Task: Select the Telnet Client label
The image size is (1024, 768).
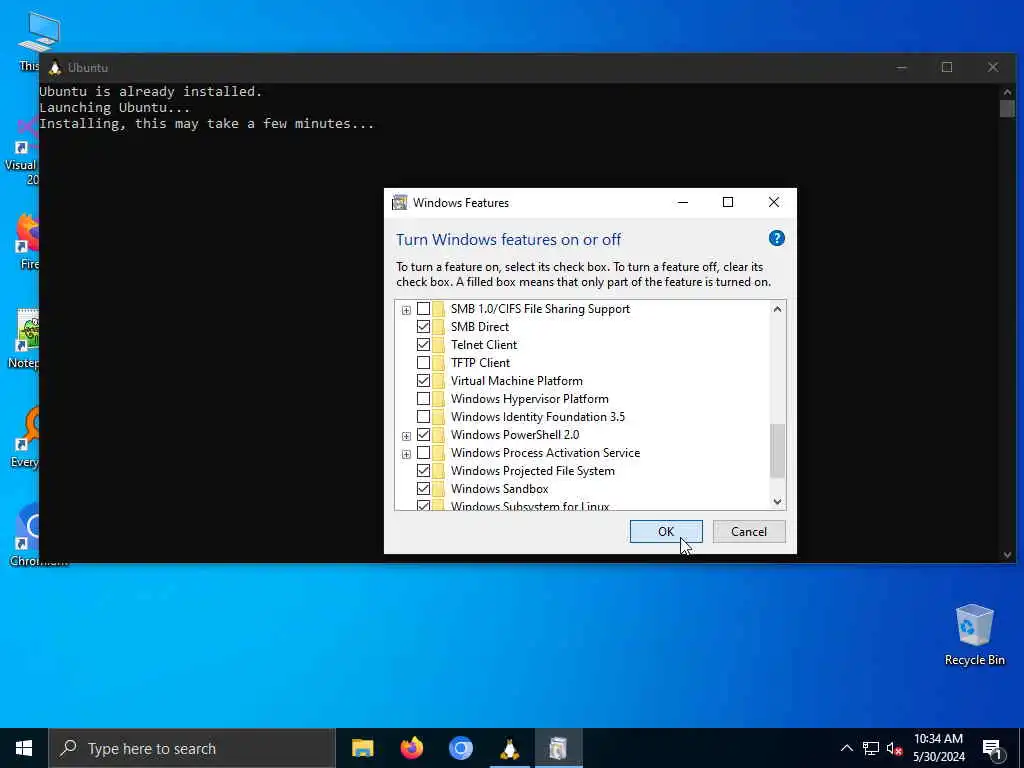Action: coord(483,345)
